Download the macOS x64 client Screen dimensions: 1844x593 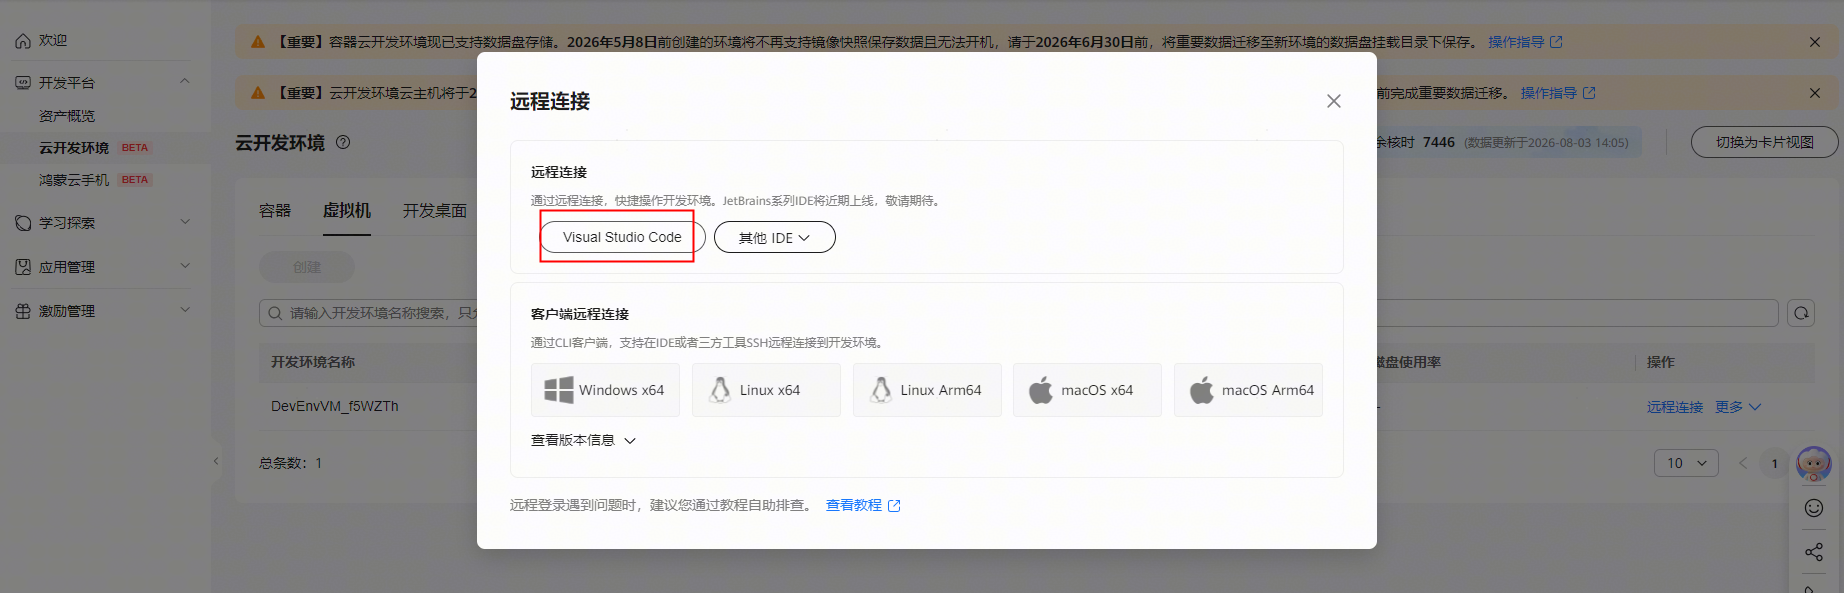1087,390
